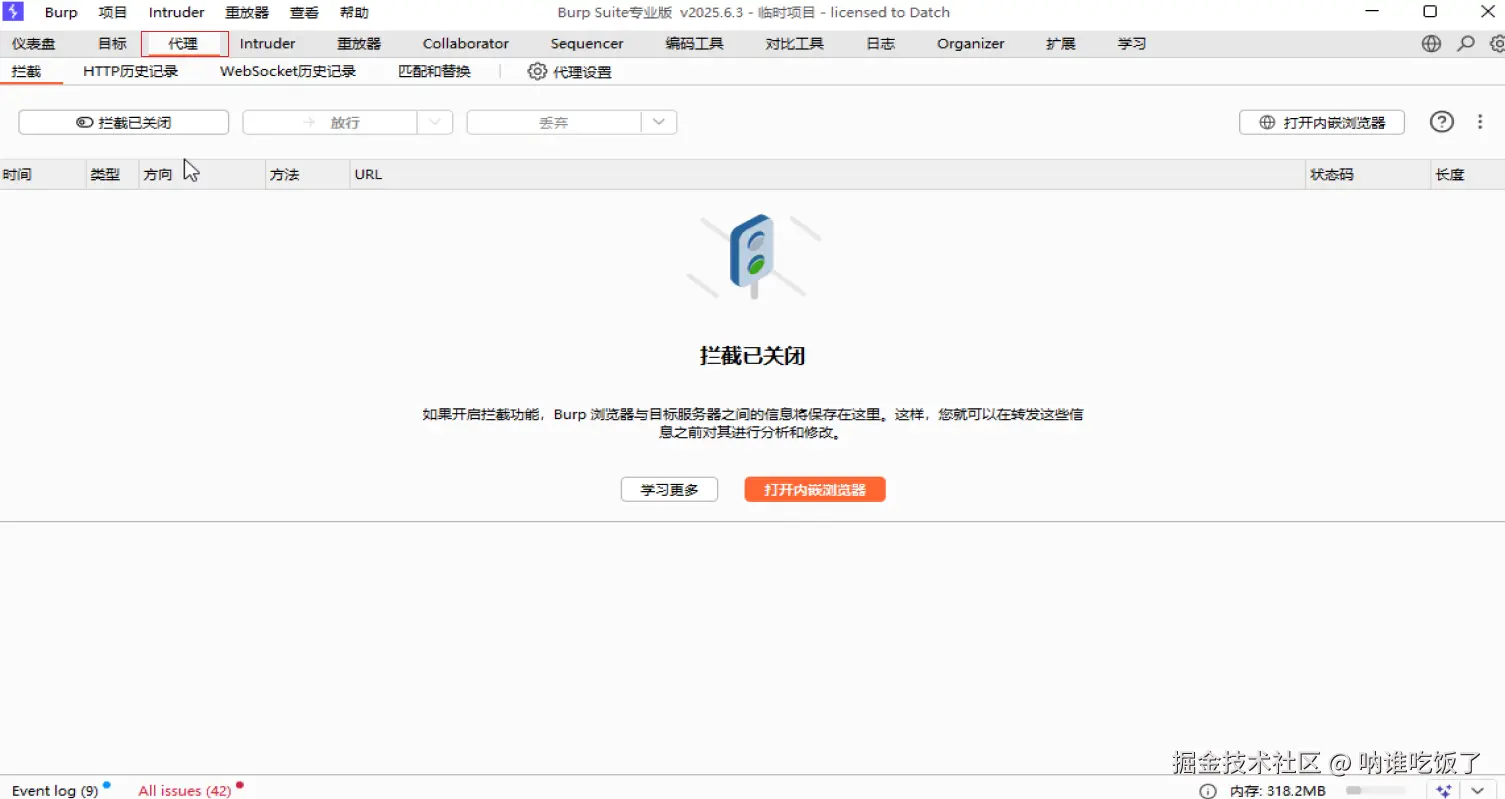Switch to the 重放器 tool tab

(x=359, y=44)
